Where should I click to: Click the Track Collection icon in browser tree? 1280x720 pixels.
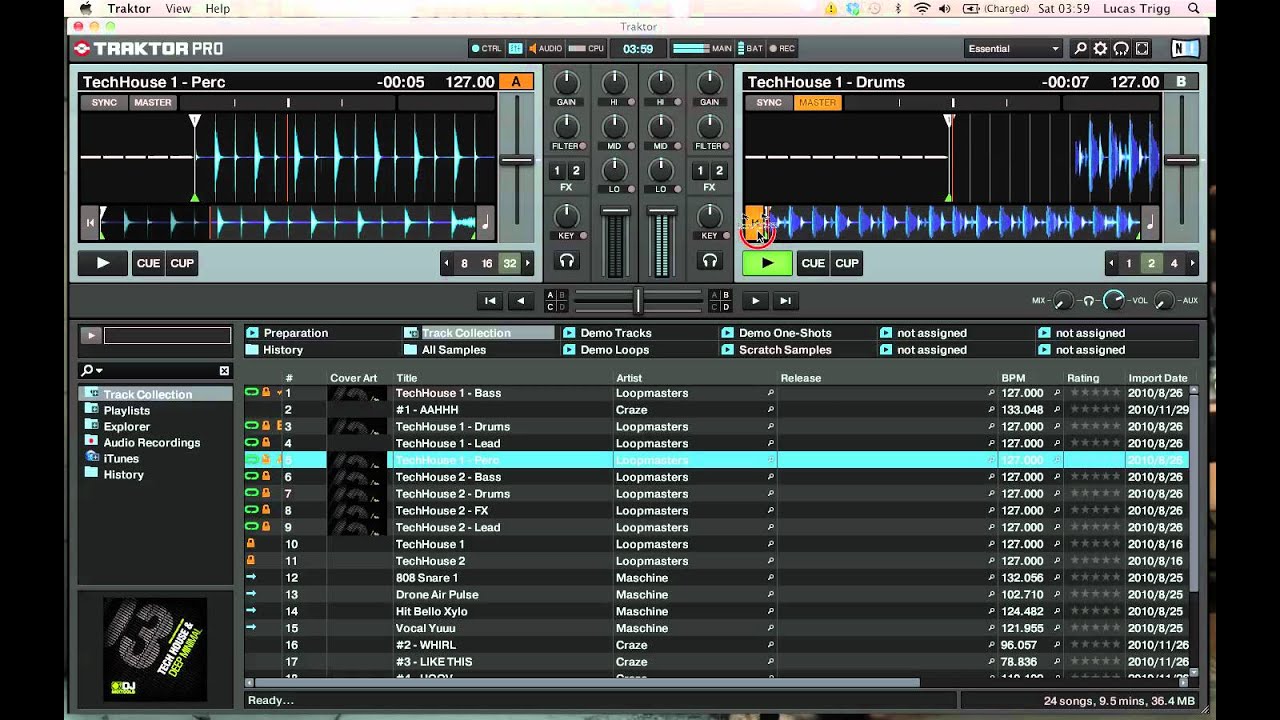92,394
